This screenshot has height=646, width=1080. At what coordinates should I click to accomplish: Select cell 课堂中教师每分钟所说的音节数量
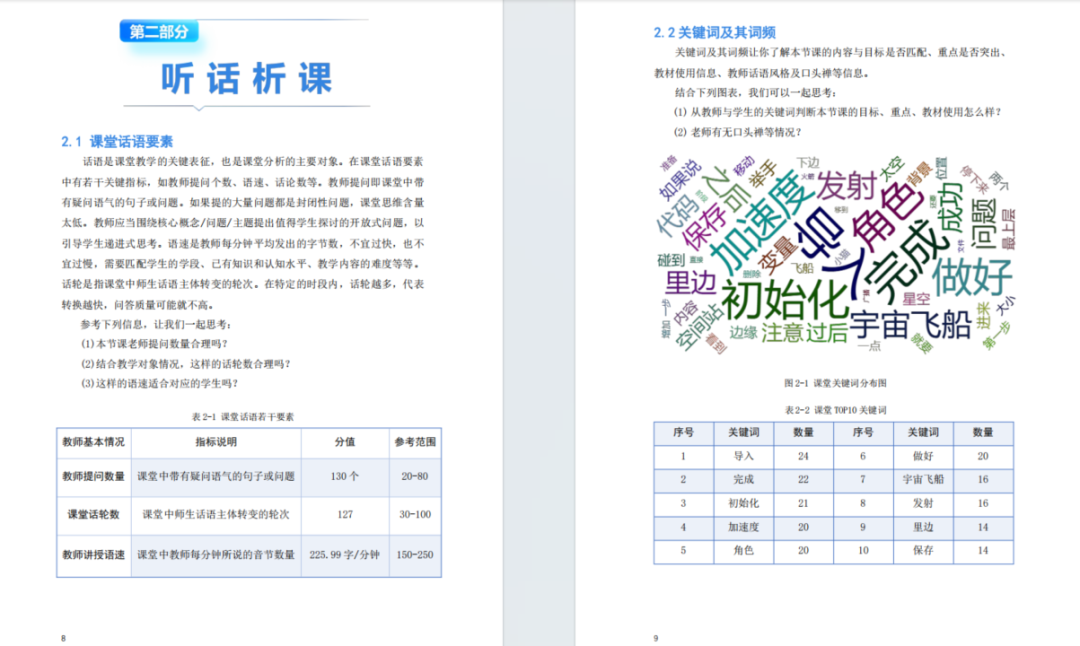(216, 554)
